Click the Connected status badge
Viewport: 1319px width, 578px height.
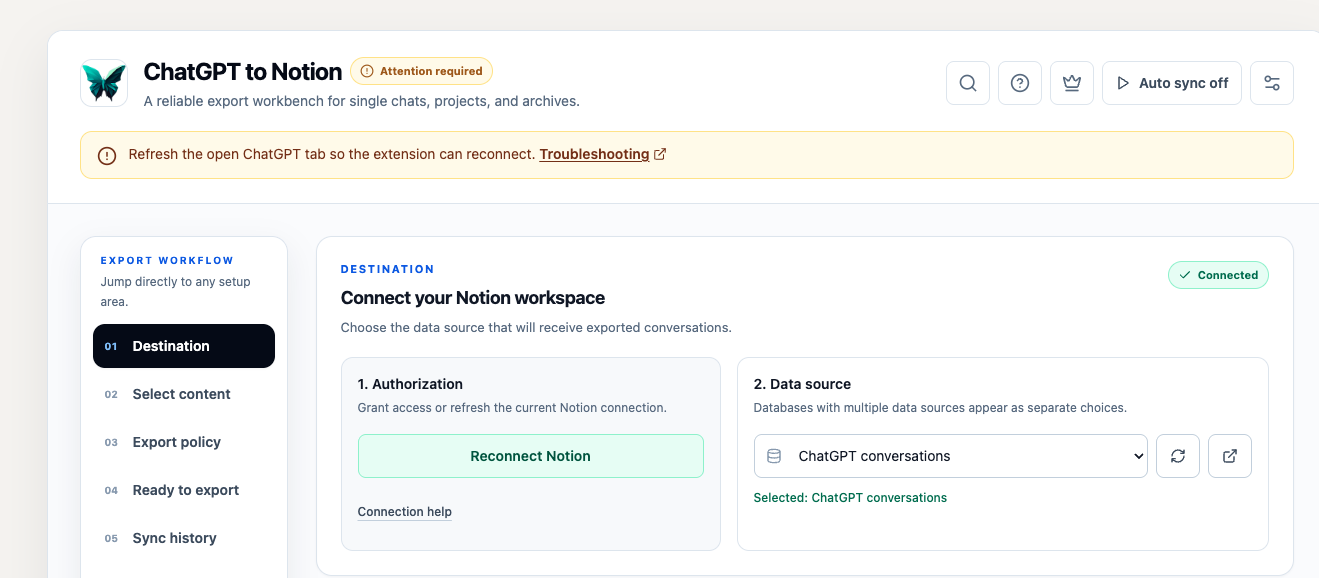(1218, 275)
